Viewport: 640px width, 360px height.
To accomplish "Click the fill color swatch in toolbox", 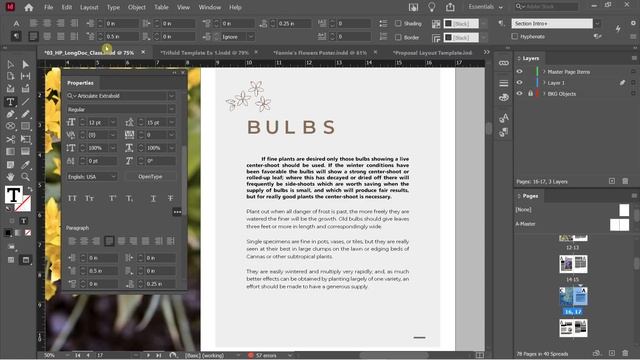I will coord(13,195).
